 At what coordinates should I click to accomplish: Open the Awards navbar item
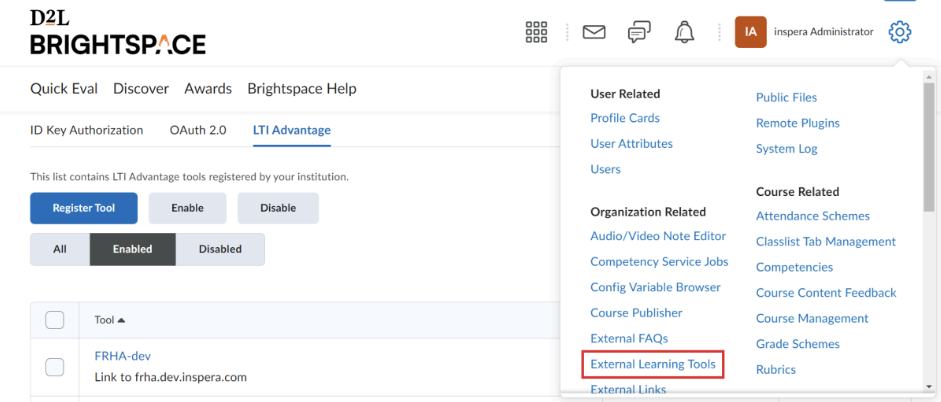208,89
